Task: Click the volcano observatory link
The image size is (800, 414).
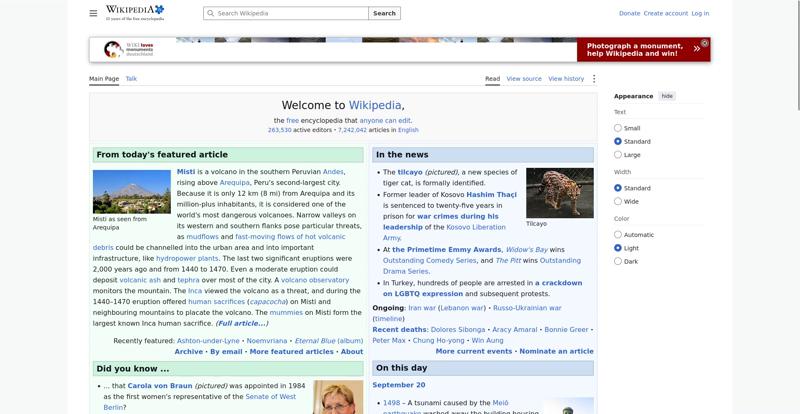Action: click(315, 280)
